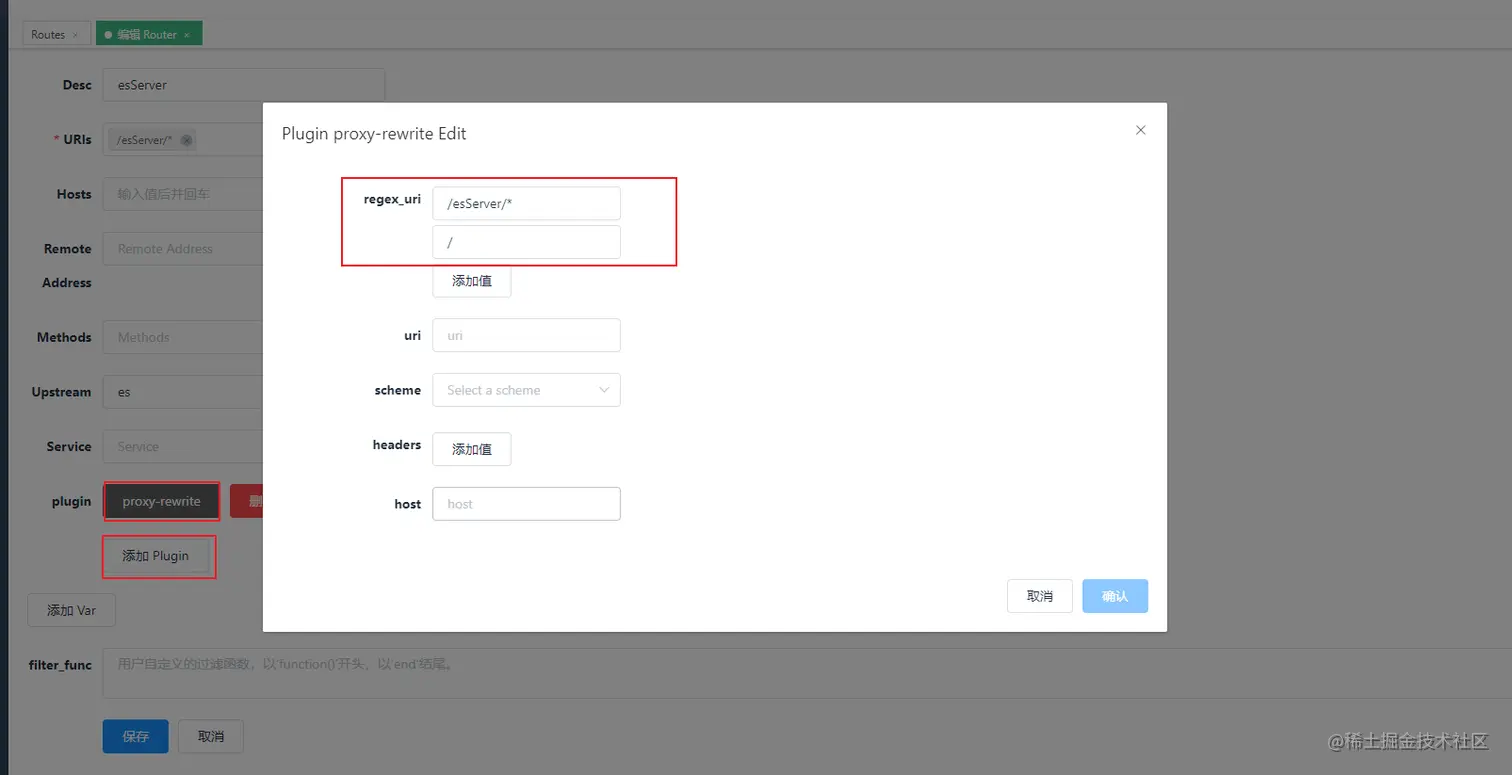This screenshot has width=1512, height=775.
Task: Open the Methods selector
Action: [183, 337]
